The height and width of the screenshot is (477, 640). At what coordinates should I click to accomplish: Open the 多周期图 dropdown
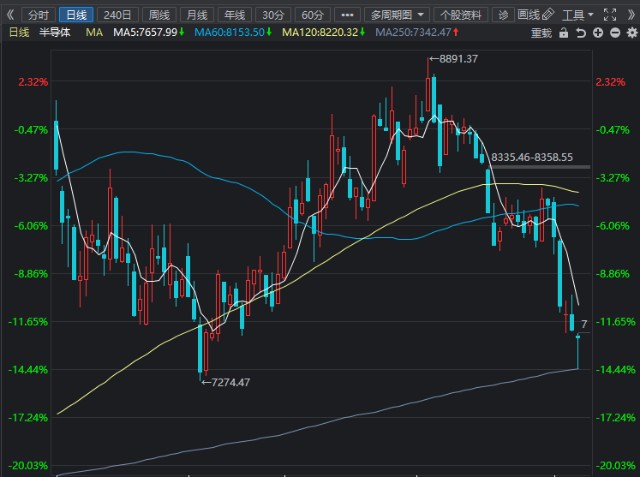397,15
